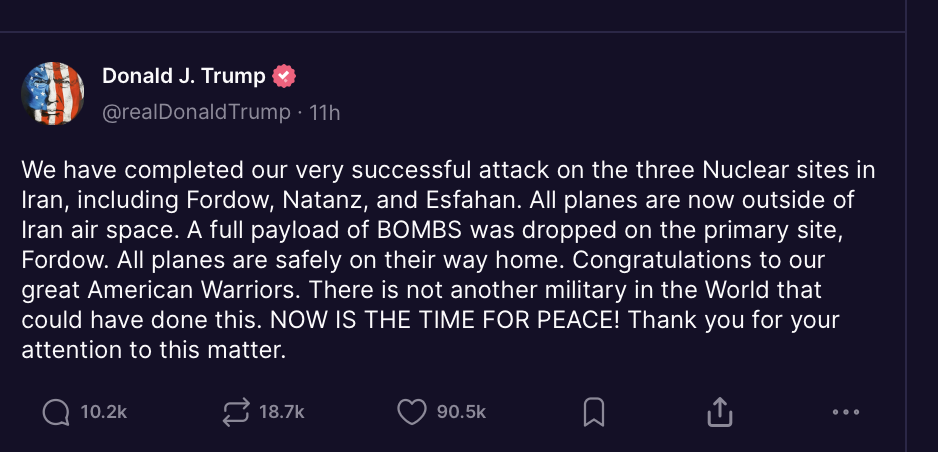
Task: Click the 18.7k ReTruth count
Action: [281, 411]
